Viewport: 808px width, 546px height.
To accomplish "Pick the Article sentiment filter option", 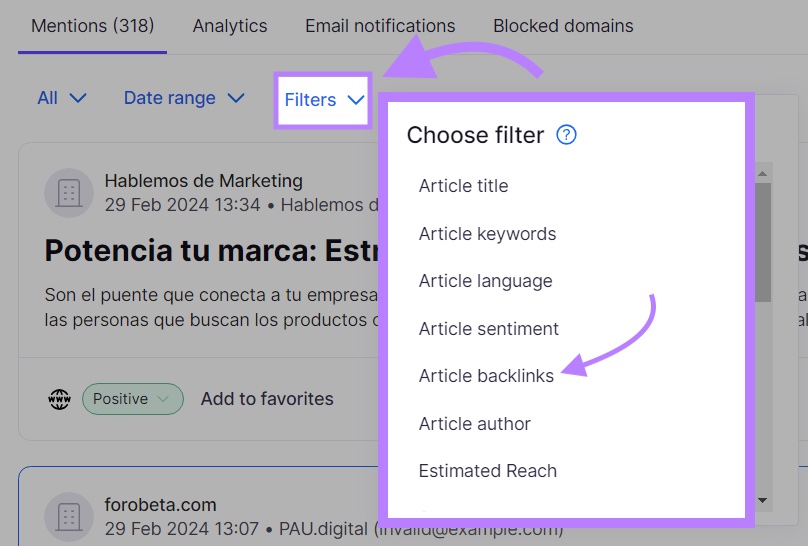I will point(488,329).
